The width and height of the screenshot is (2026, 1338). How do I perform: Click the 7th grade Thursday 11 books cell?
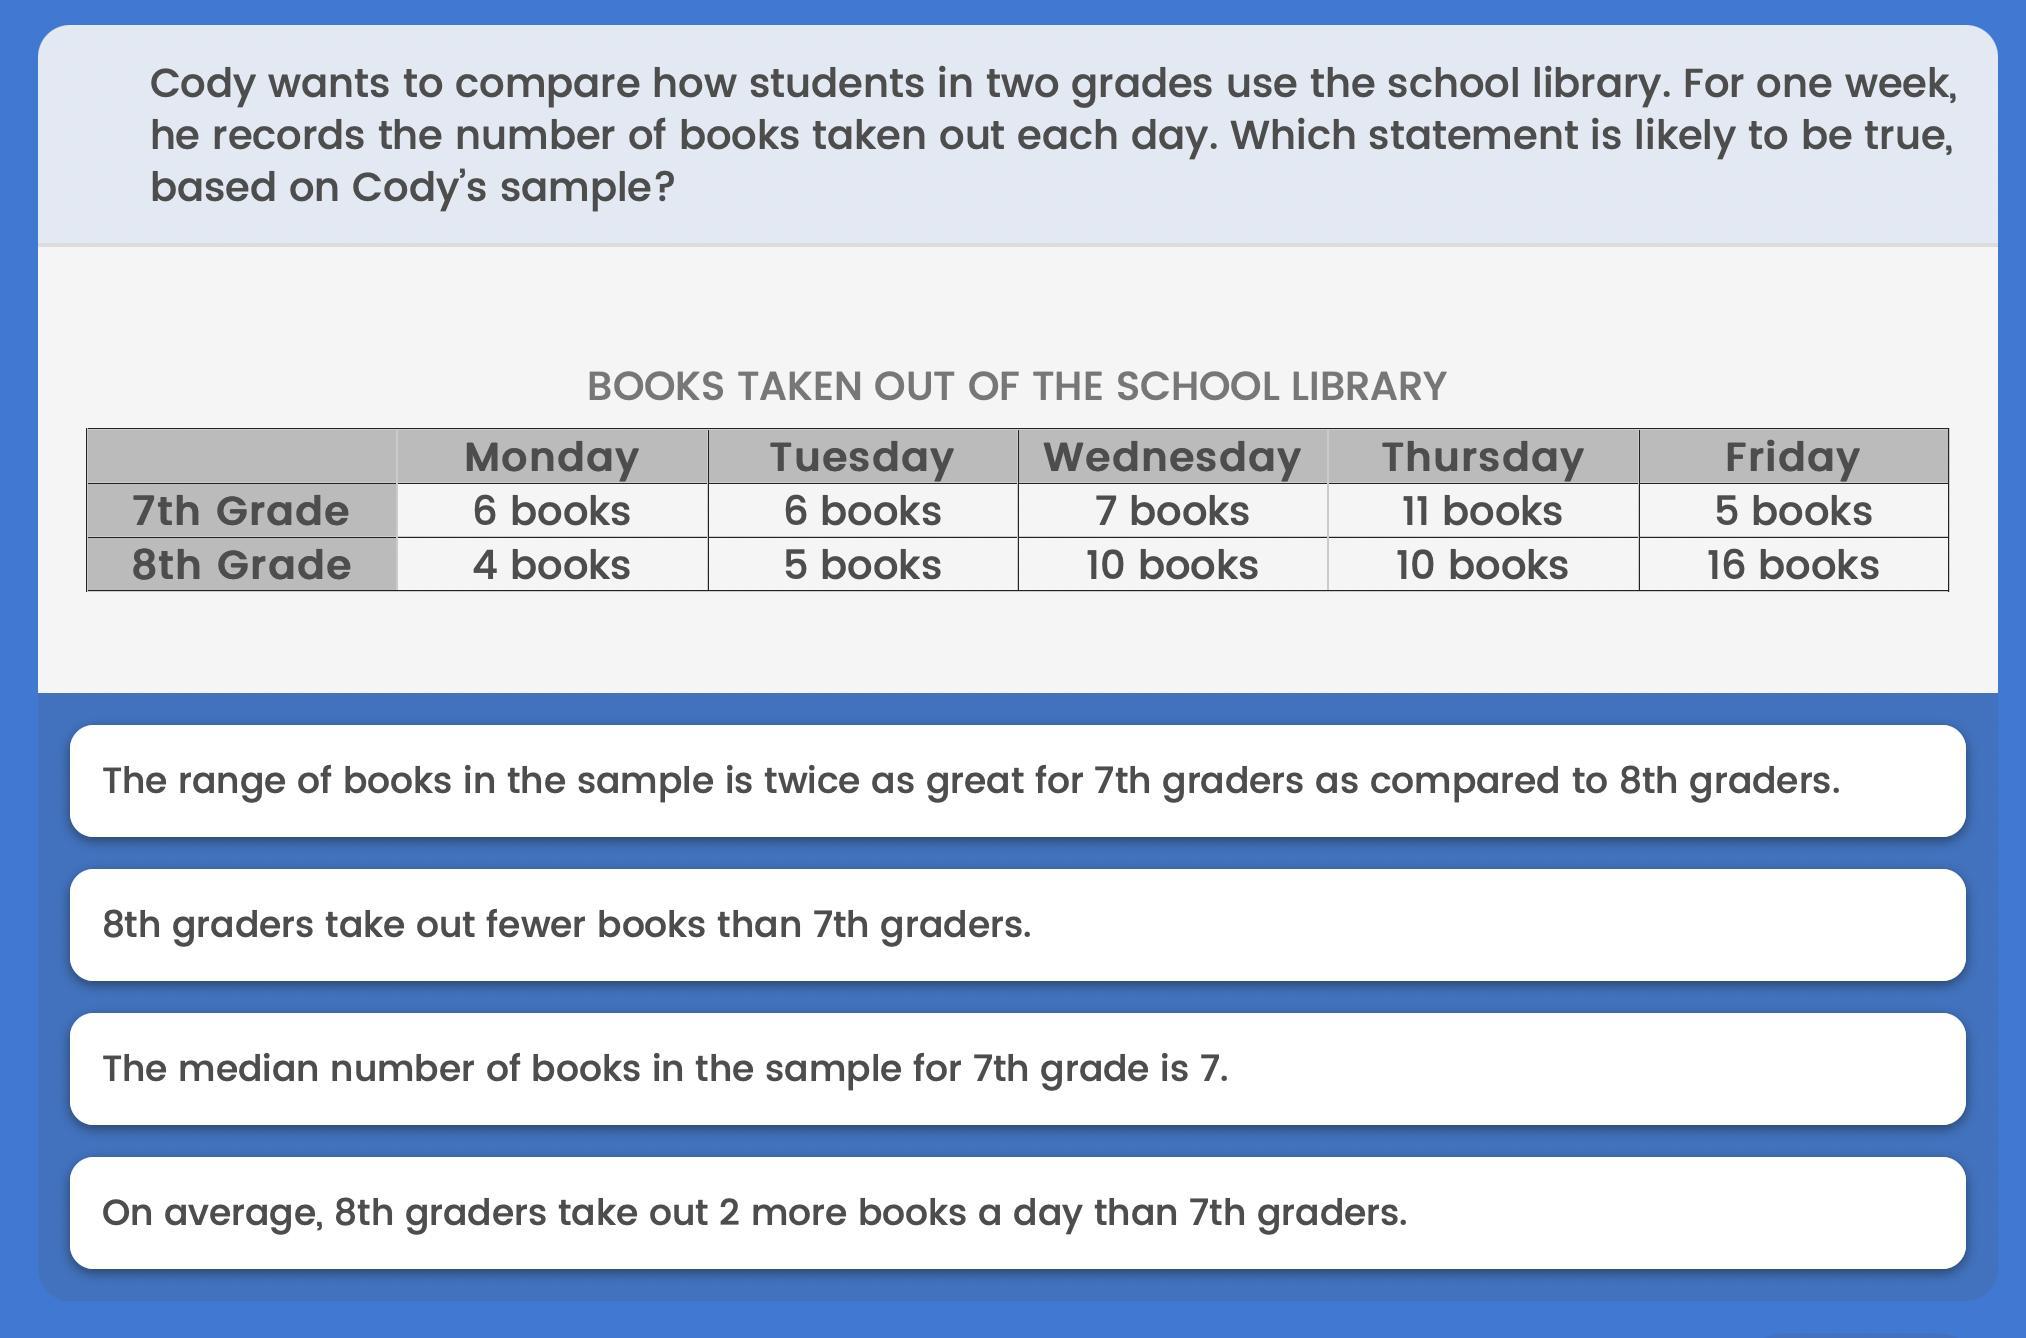click(1483, 511)
